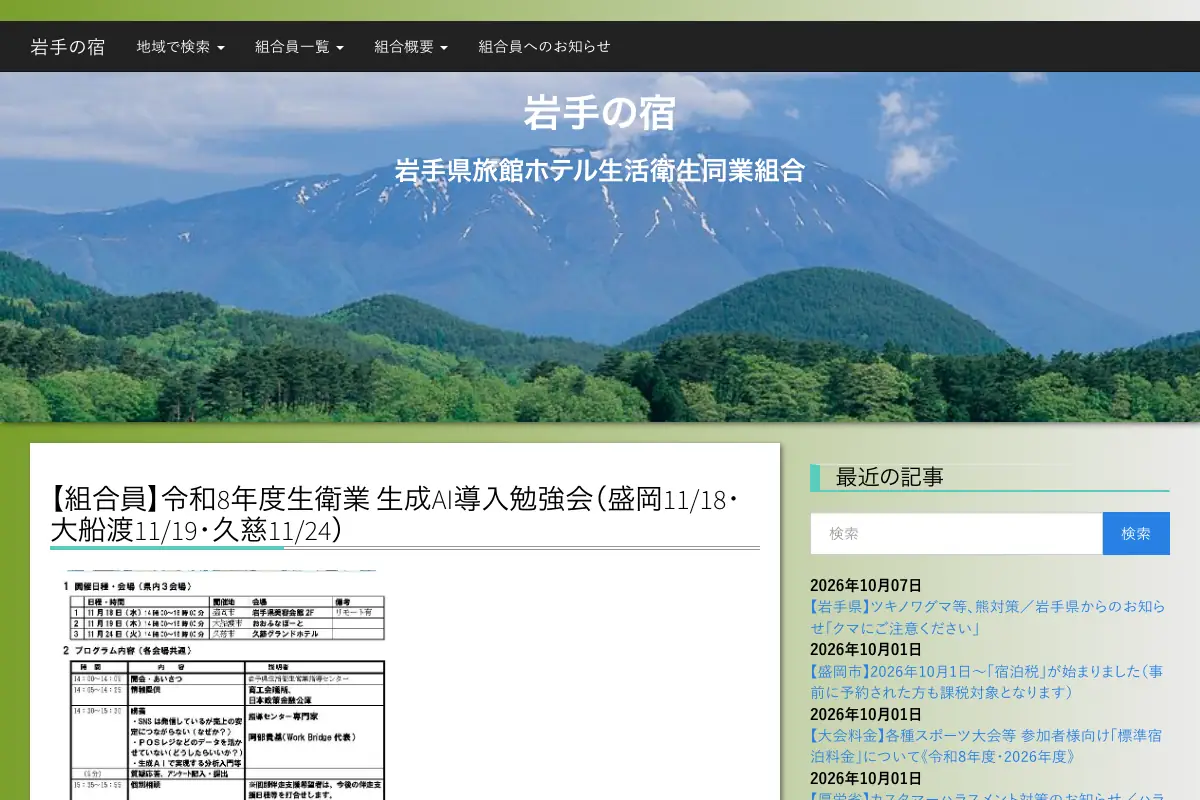Open the 組合員へのお知らせ menu item
This screenshot has width=1200, height=800.
point(544,47)
